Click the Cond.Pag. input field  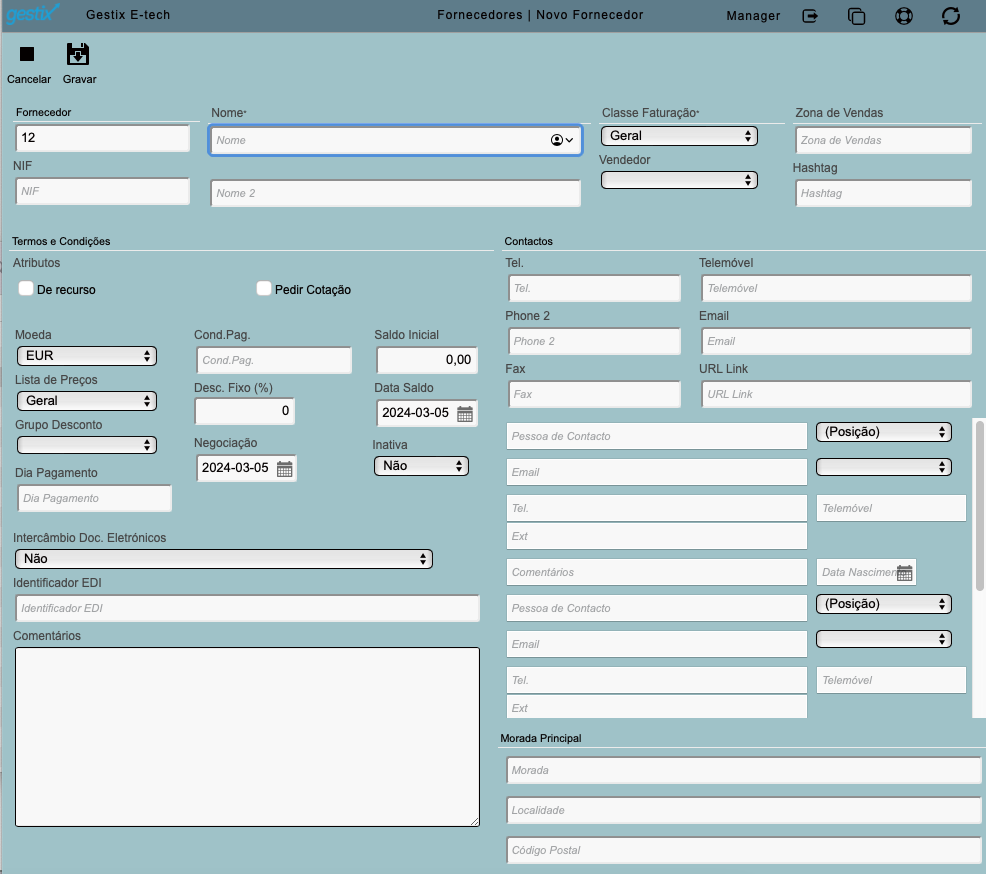pyautogui.click(x=274, y=360)
